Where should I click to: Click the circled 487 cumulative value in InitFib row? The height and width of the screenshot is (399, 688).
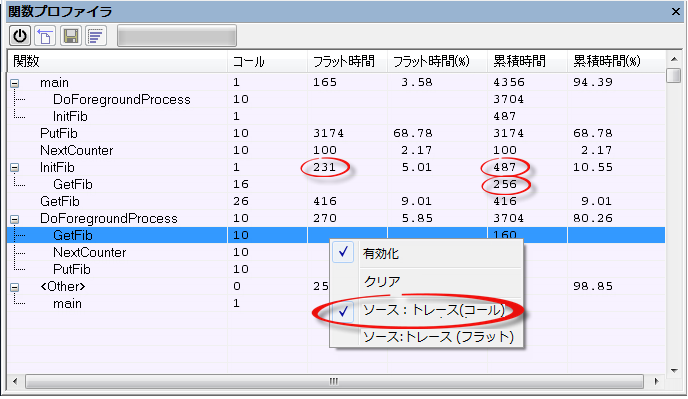505,167
